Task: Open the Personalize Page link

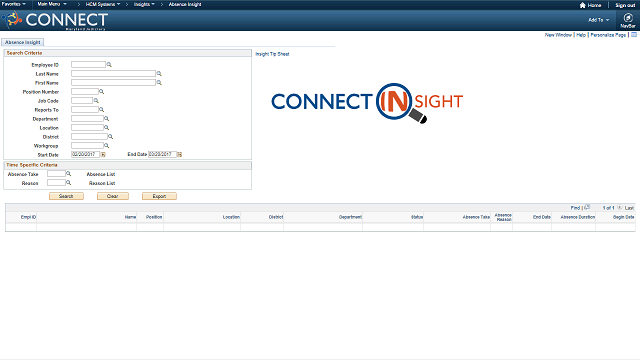Action: [x=608, y=35]
